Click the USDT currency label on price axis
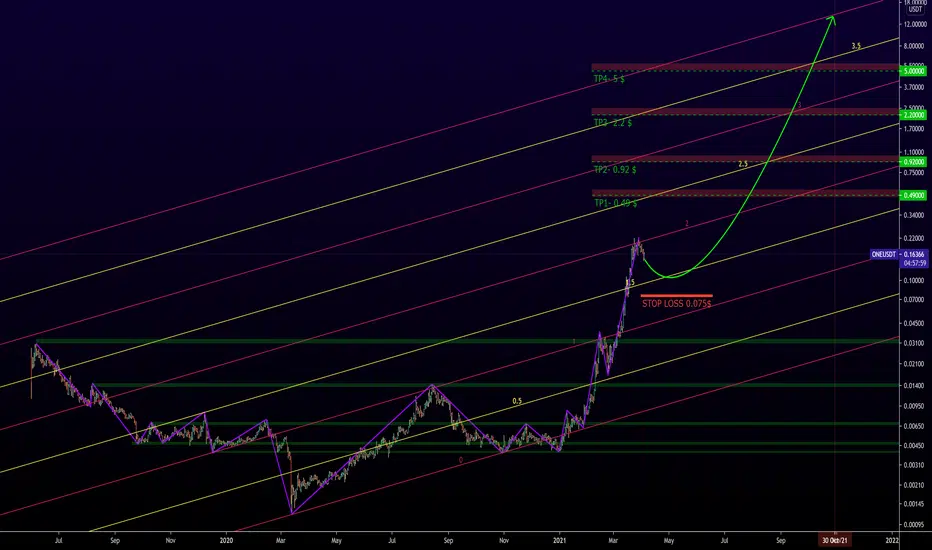 (915, 10)
